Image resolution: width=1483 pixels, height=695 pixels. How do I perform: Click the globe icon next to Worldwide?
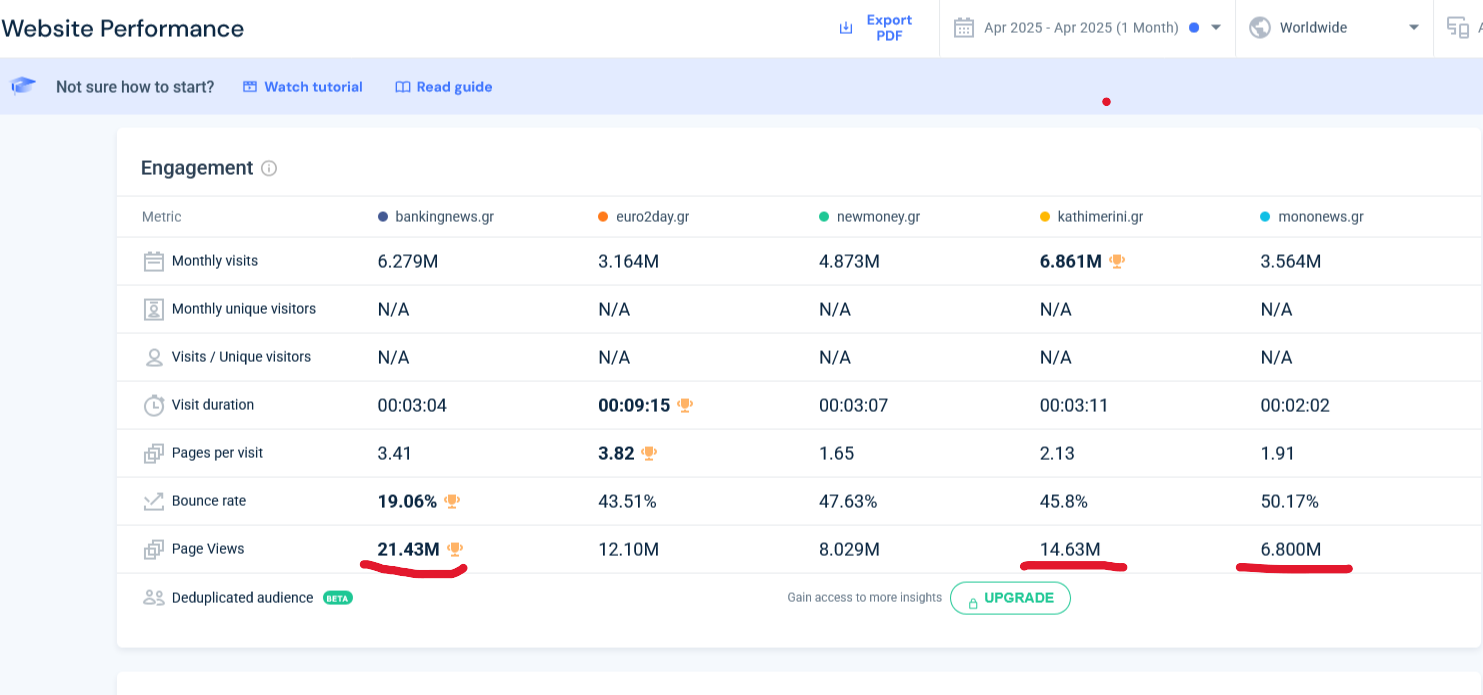pyautogui.click(x=1260, y=28)
